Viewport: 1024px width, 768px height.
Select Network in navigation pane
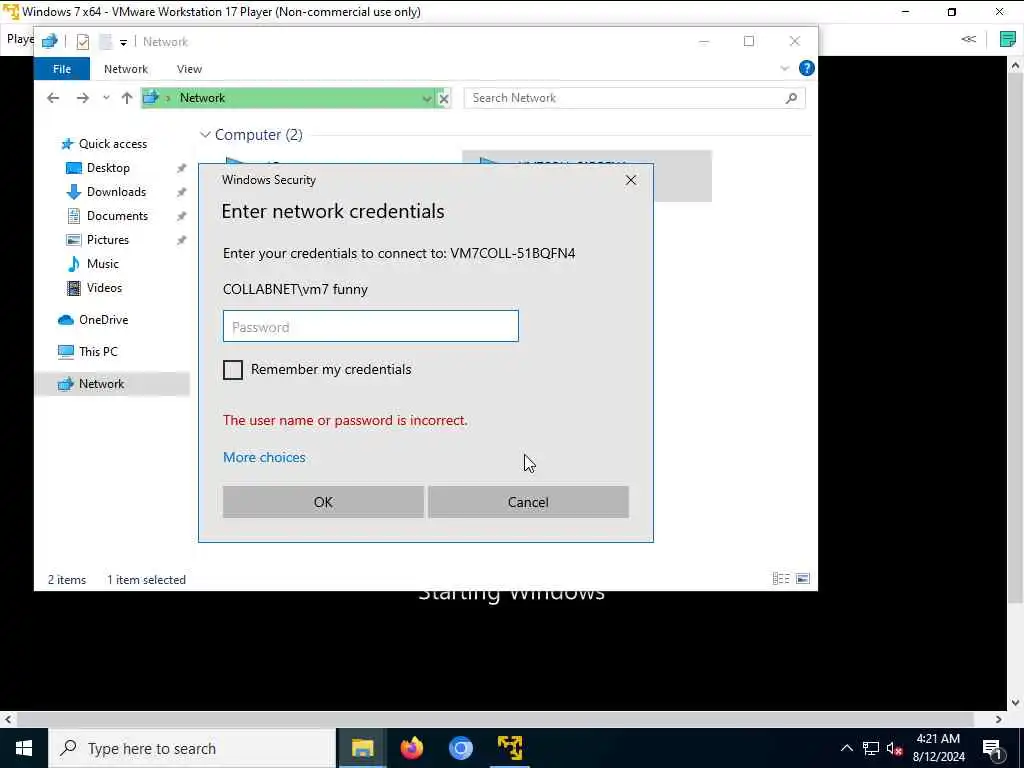101,384
